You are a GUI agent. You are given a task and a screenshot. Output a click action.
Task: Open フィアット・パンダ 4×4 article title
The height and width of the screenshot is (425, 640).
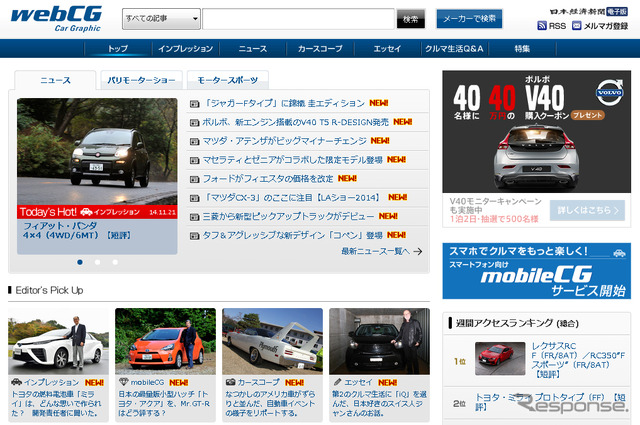[76, 230]
